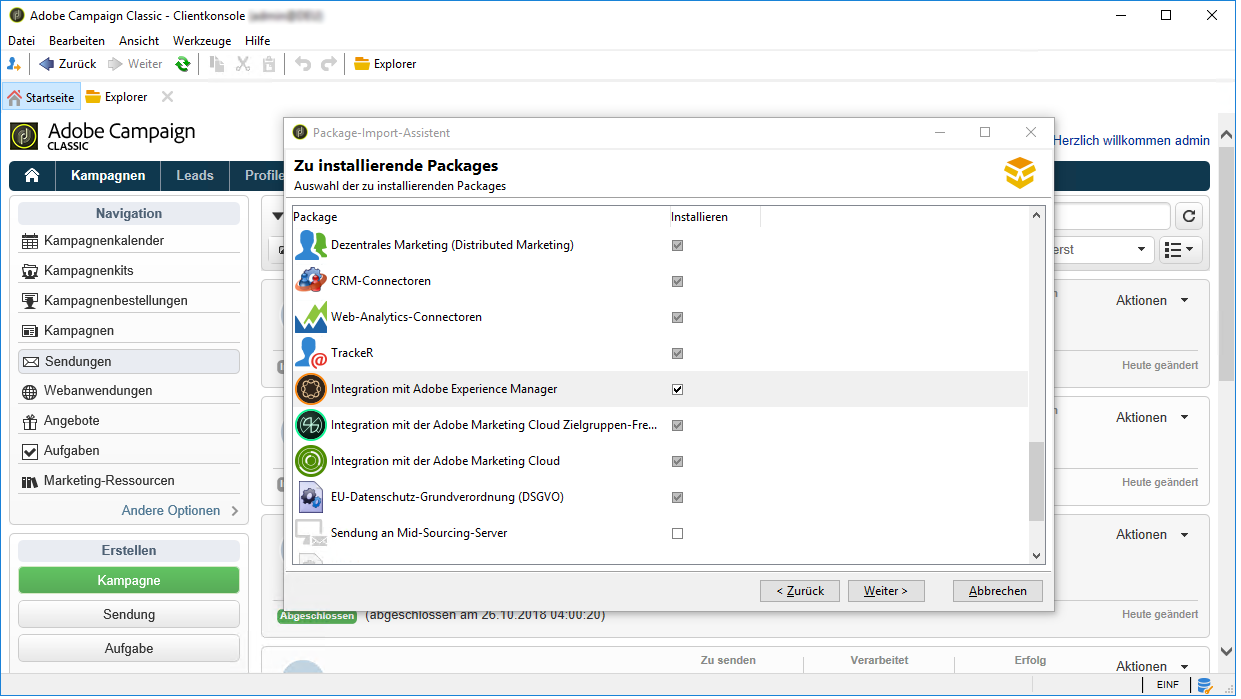Switch to the Explorer tab

(x=116, y=97)
